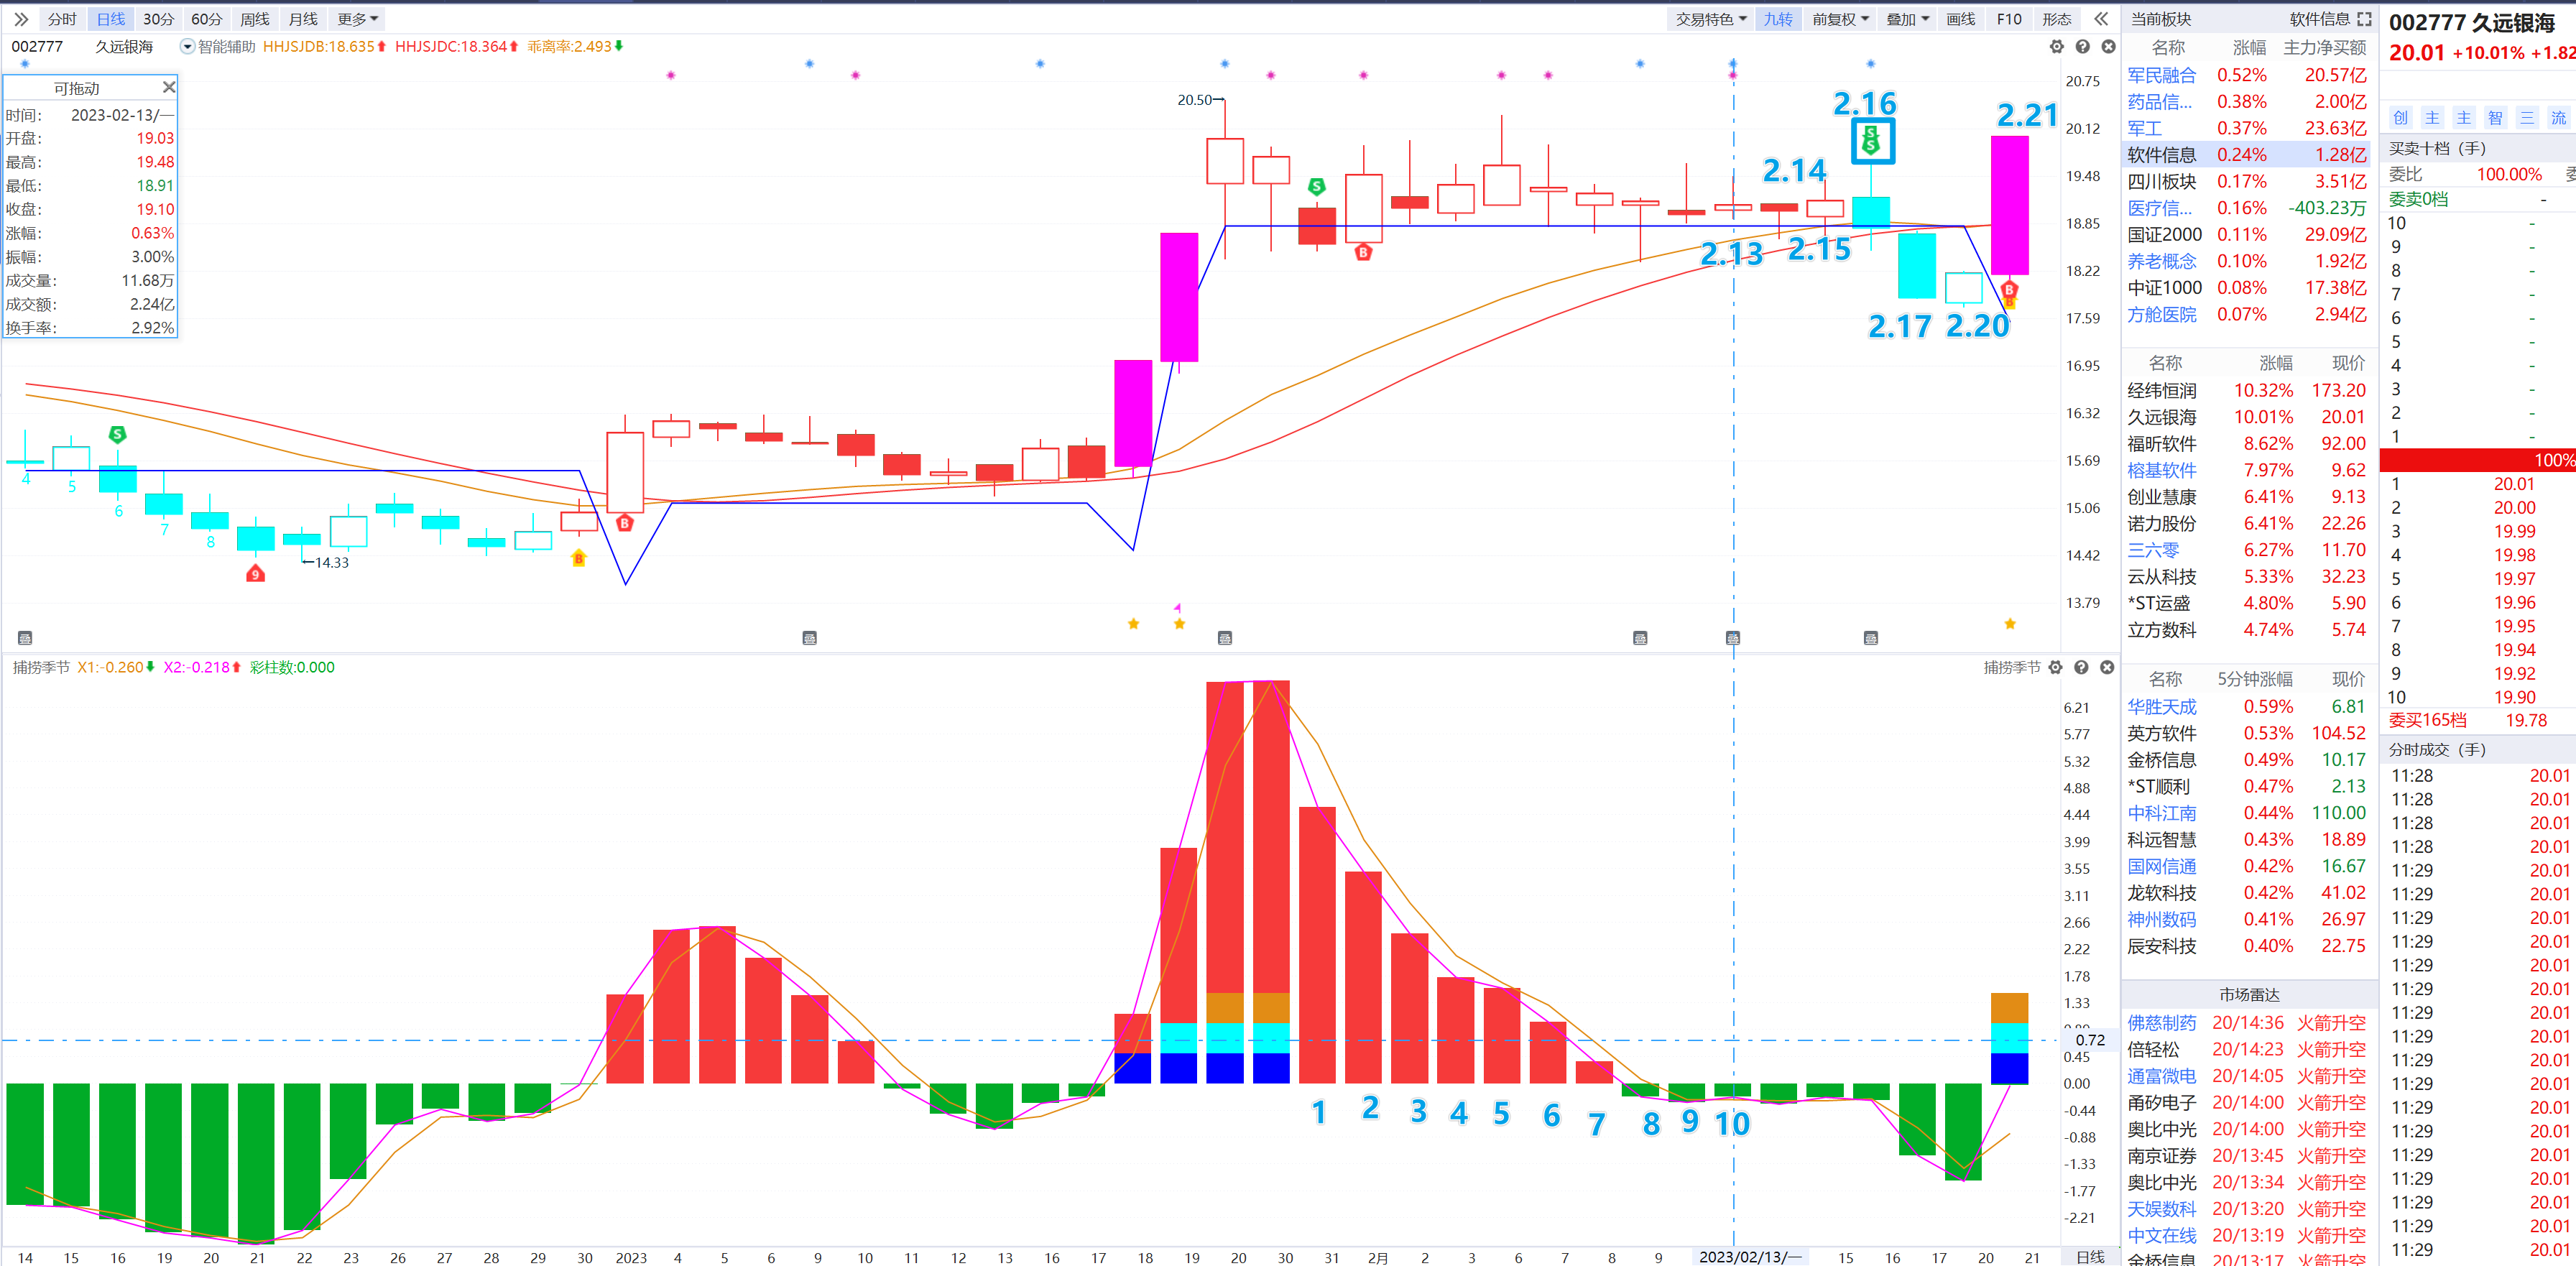Open 三六零 stock link
The width and height of the screenshot is (2576, 1266).
pyautogui.click(x=2153, y=550)
